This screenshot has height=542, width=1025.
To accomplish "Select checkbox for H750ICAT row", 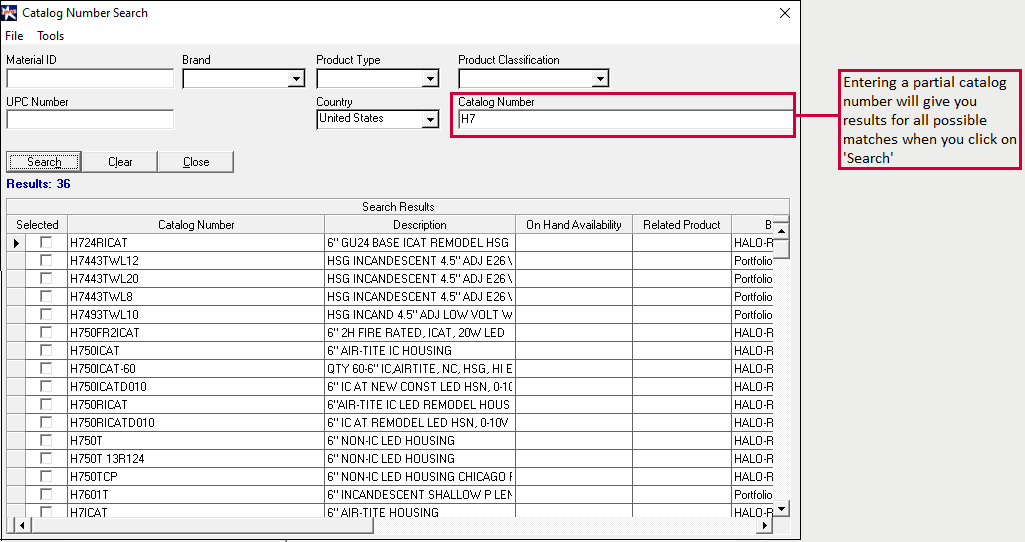I will [46, 351].
